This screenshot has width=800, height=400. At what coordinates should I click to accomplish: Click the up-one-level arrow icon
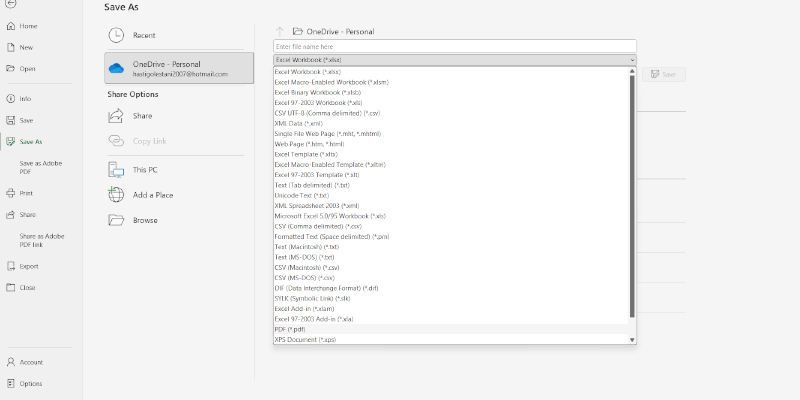(281, 32)
